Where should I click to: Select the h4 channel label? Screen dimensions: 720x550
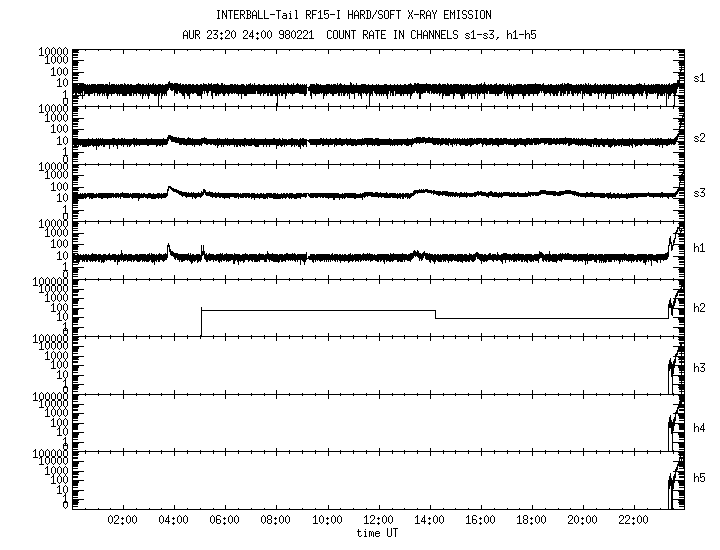pos(699,427)
